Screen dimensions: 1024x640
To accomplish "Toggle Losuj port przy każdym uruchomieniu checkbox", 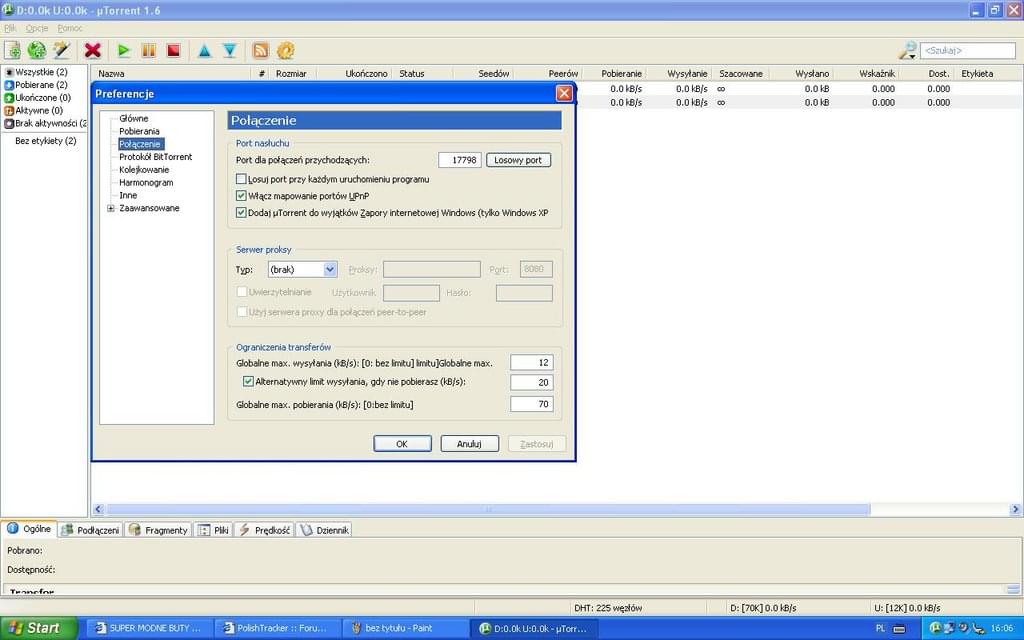I will [x=241, y=179].
